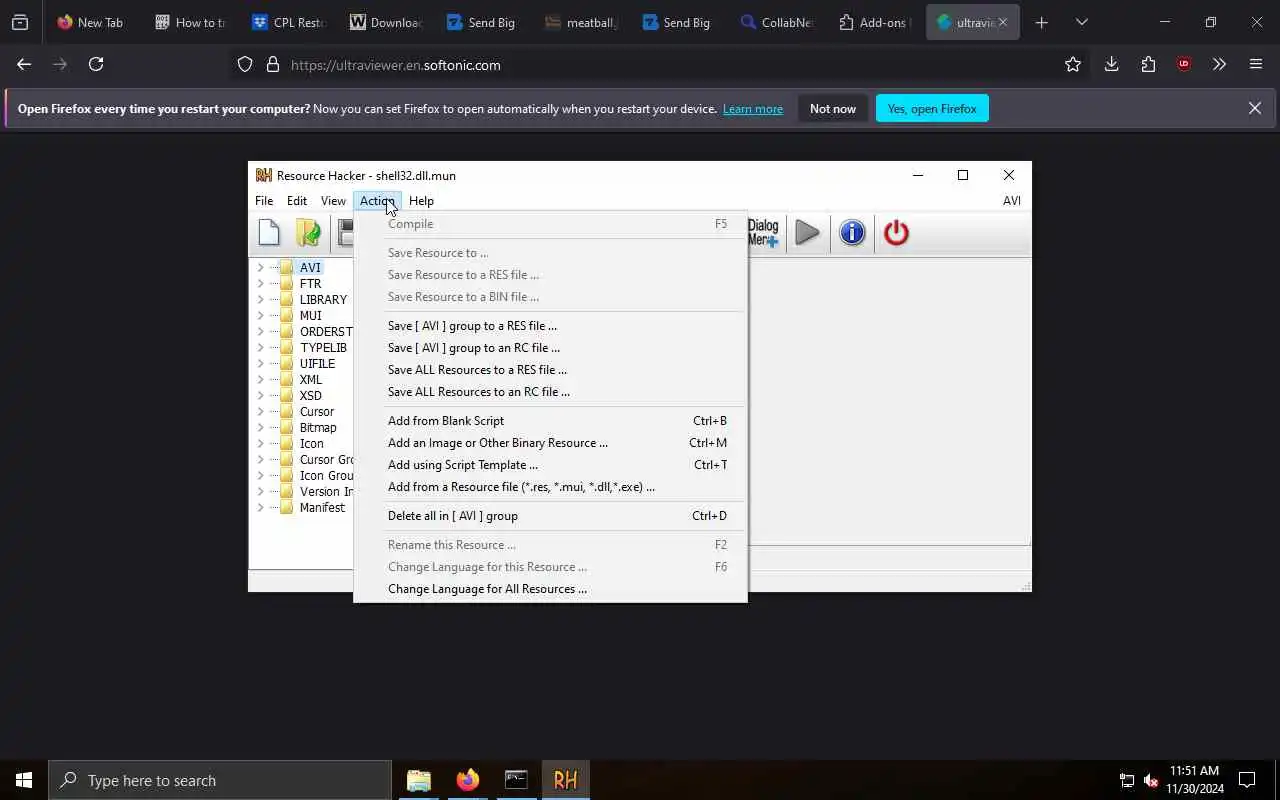Close the ultraviewer tab

pos(1003,22)
